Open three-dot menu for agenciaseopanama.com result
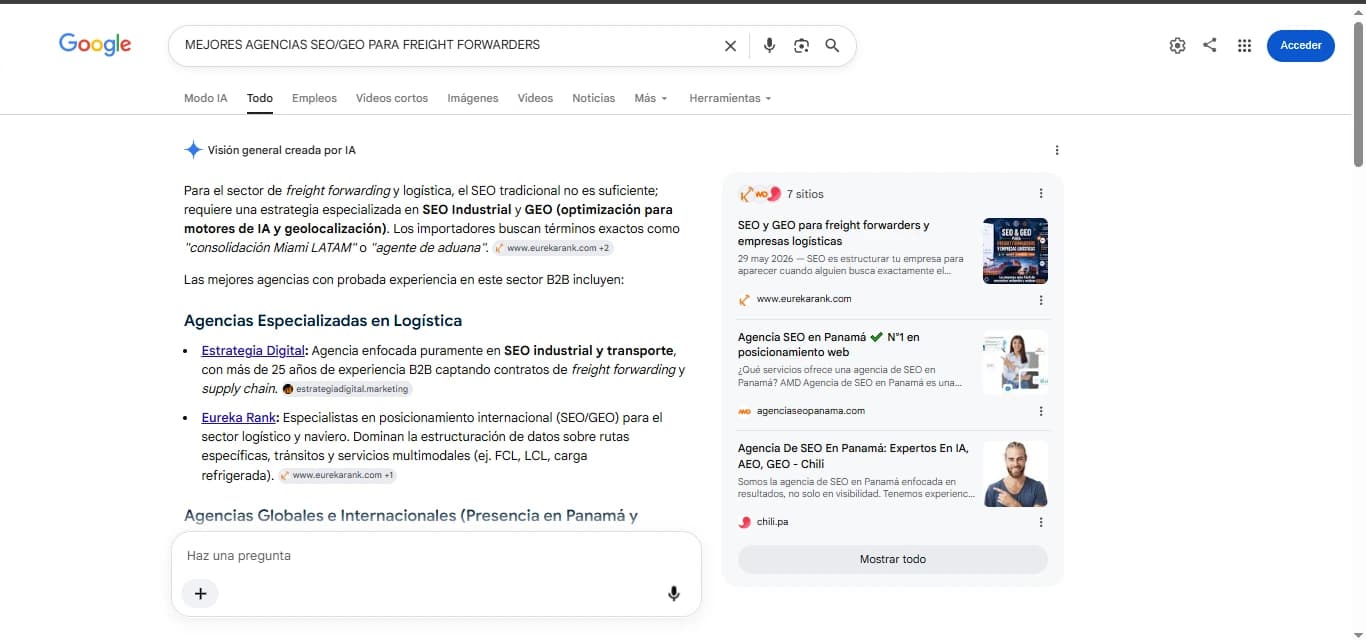Viewport: 1366px width, 640px height. pos(1041,411)
